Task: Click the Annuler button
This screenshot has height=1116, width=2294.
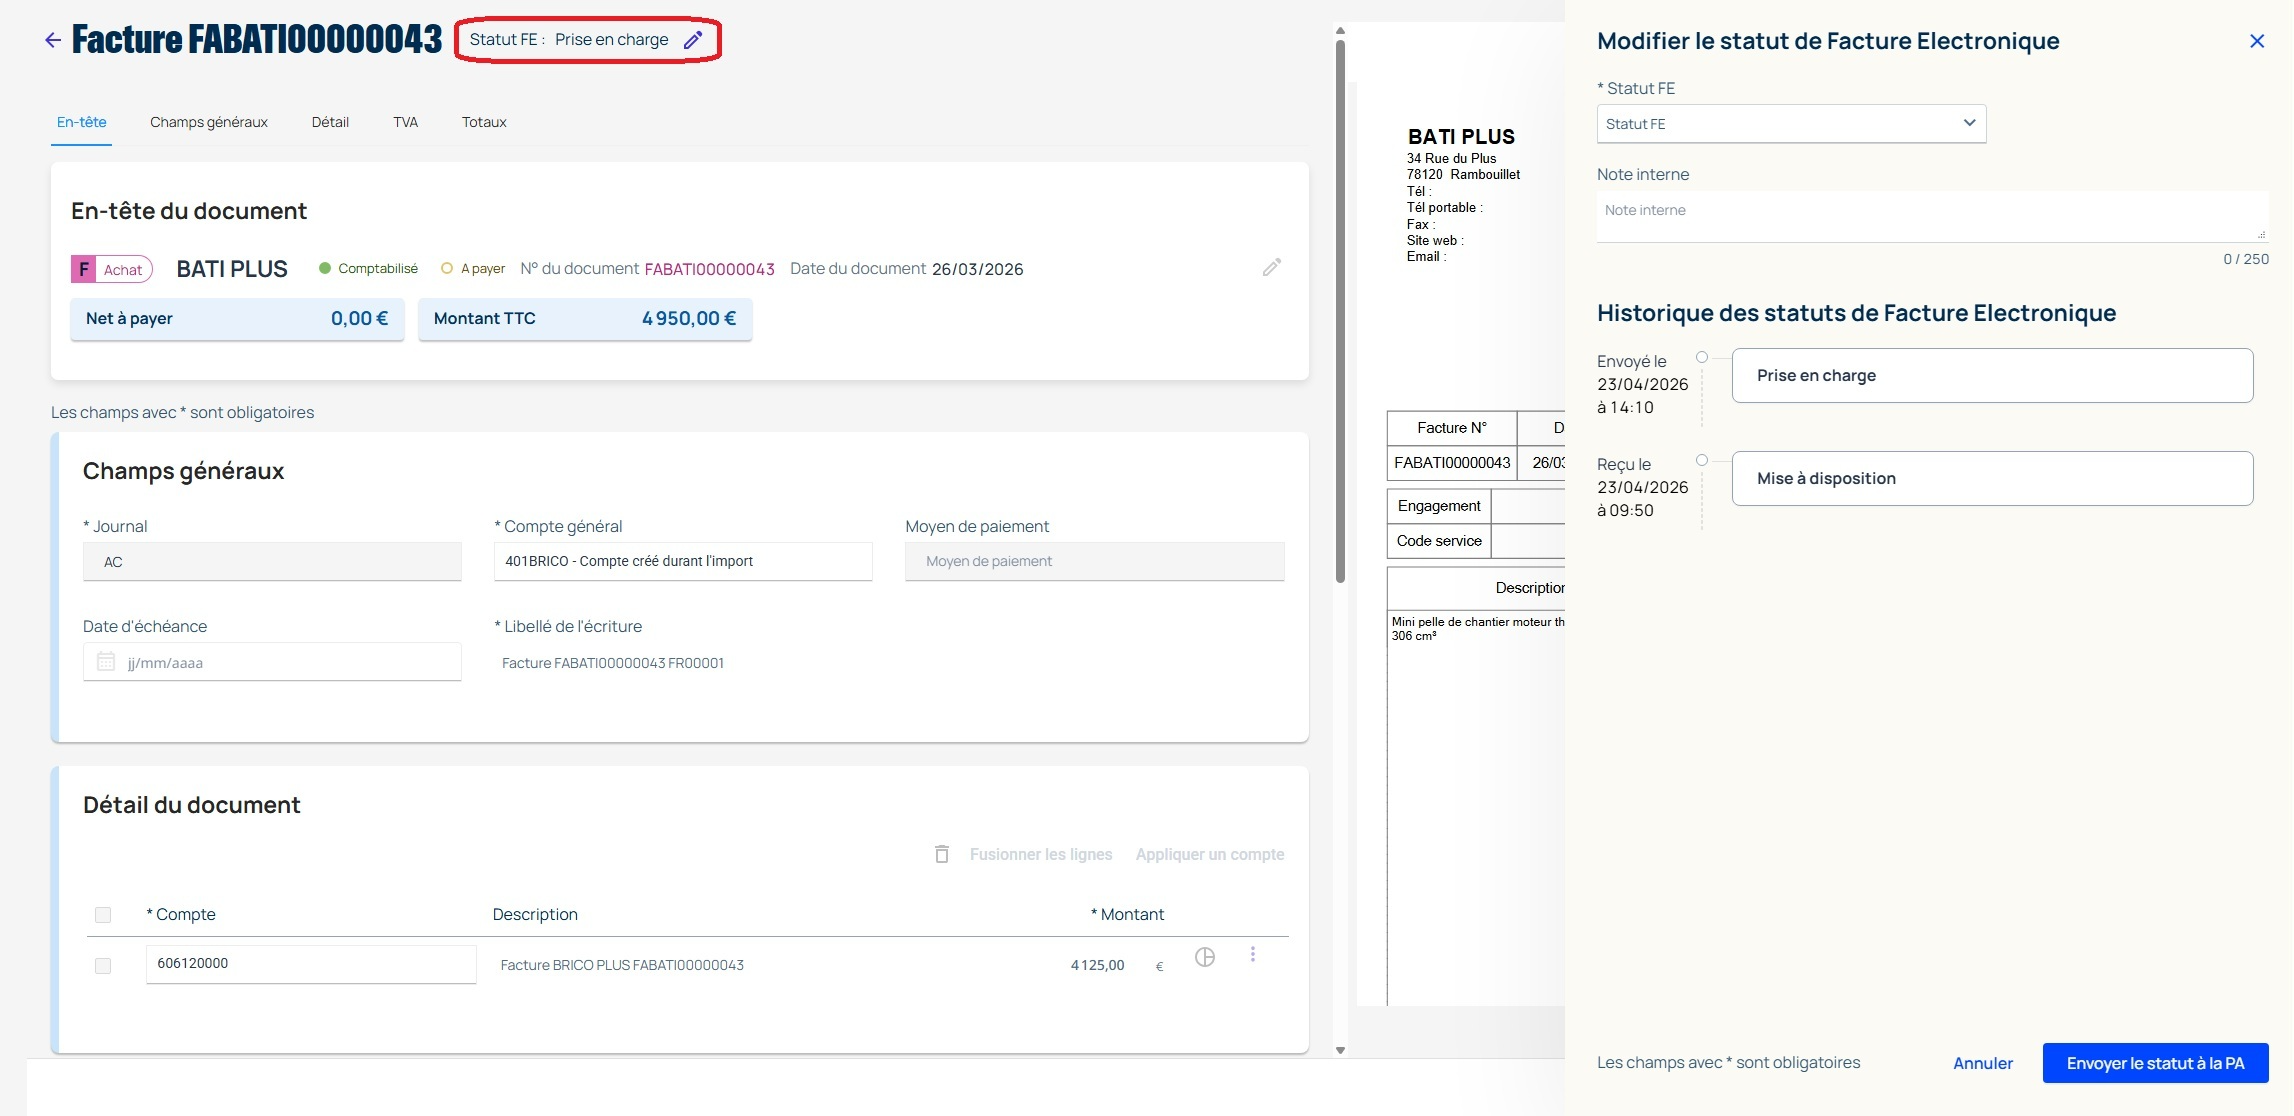Action: click(x=1983, y=1063)
